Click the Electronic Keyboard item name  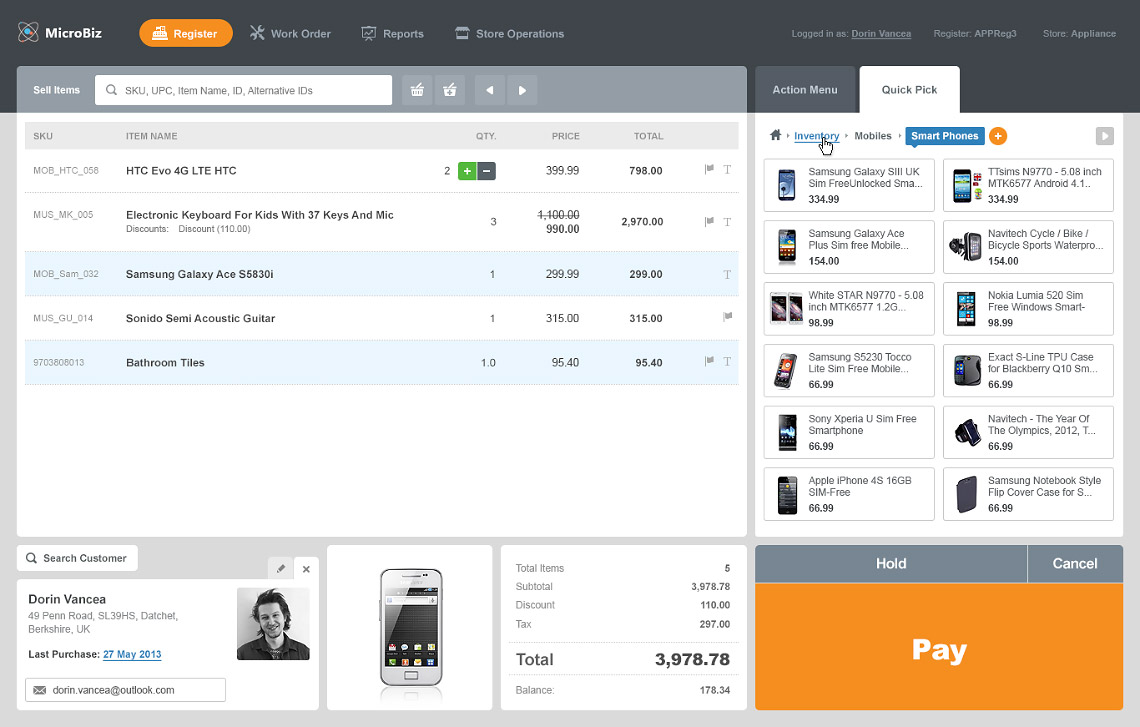tap(260, 215)
